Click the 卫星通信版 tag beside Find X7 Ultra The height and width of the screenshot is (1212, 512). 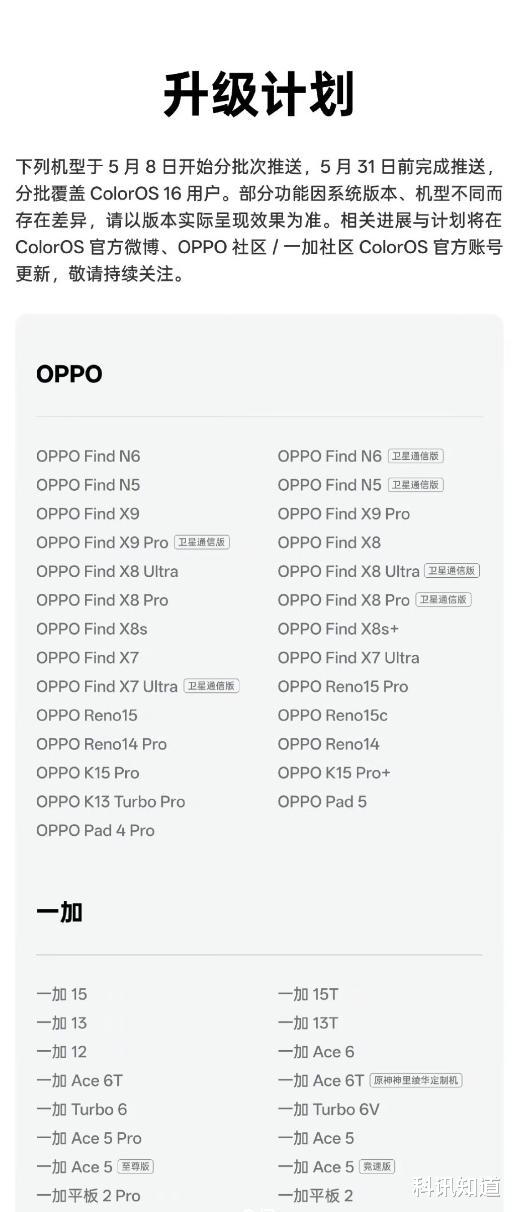coord(211,686)
